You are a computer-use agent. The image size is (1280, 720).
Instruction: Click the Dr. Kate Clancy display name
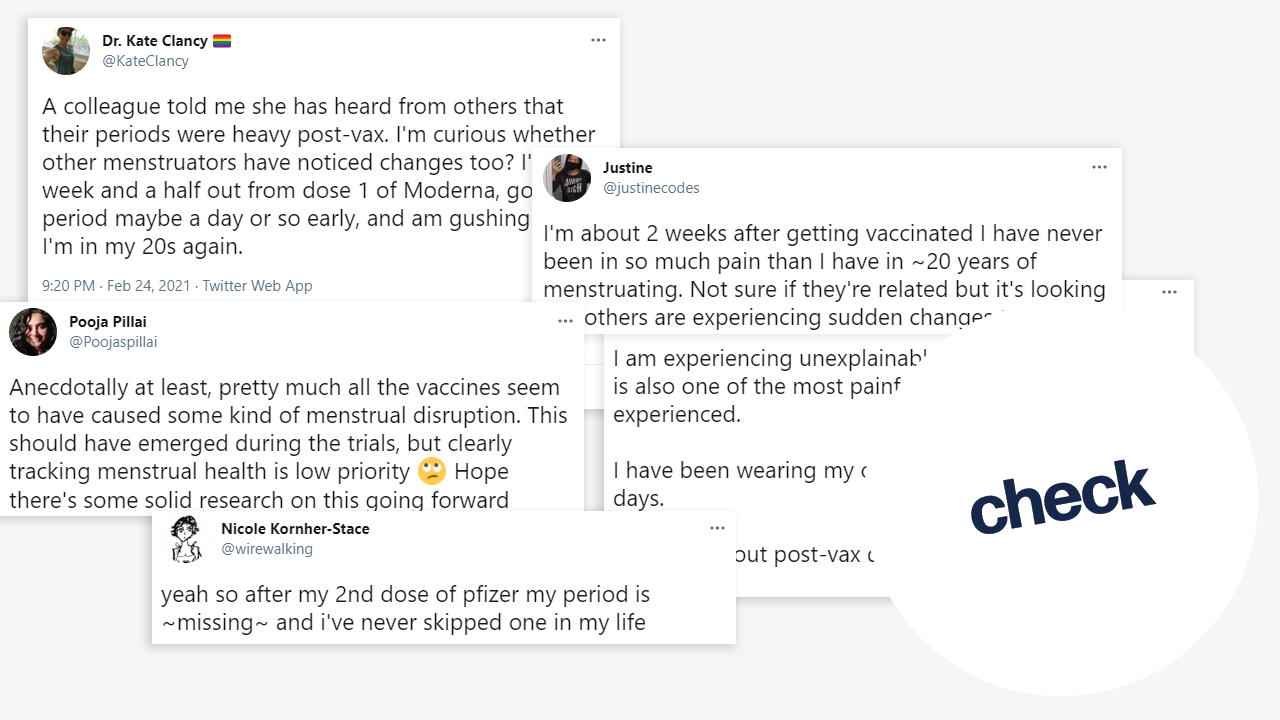(155, 41)
